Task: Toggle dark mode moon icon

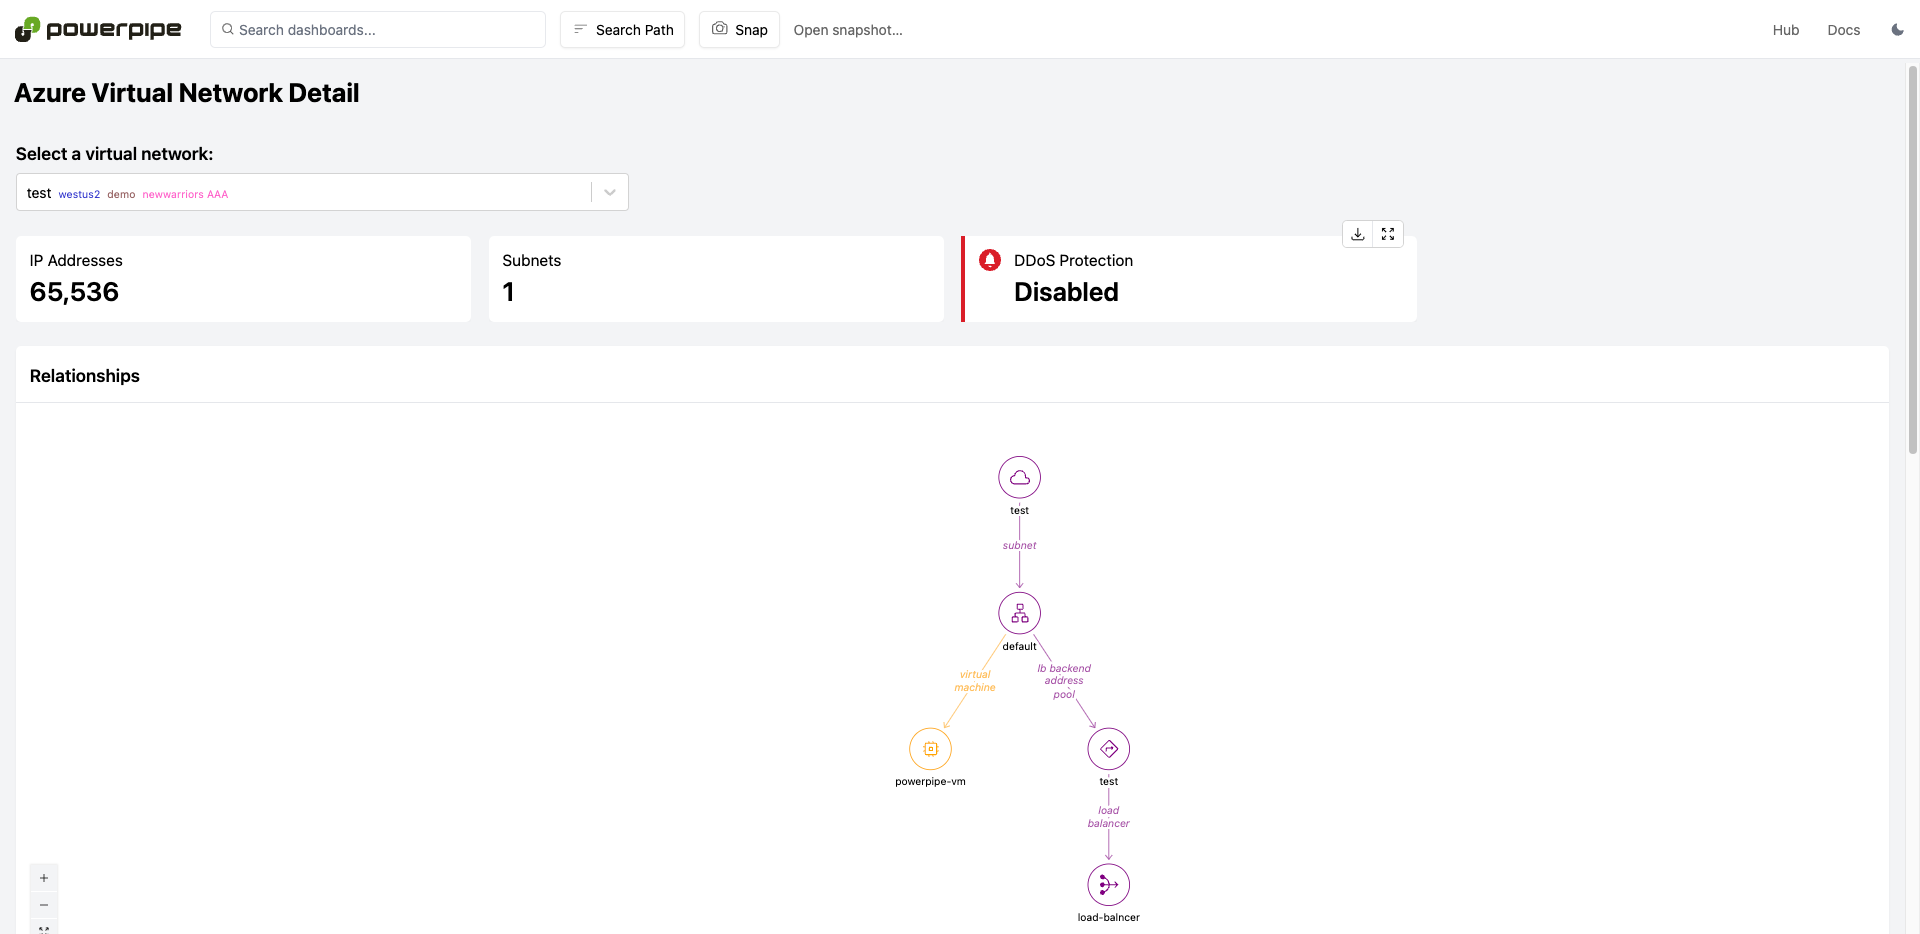Action: (x=1897, y=30)
